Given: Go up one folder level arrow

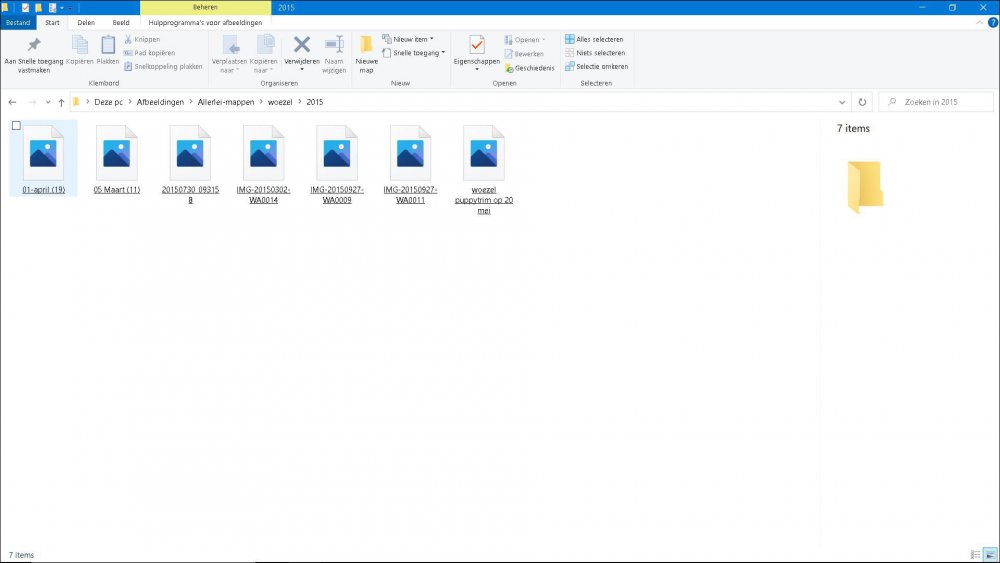Looking at the screenshot, I should pyautogui.click(x=61, y=102).
